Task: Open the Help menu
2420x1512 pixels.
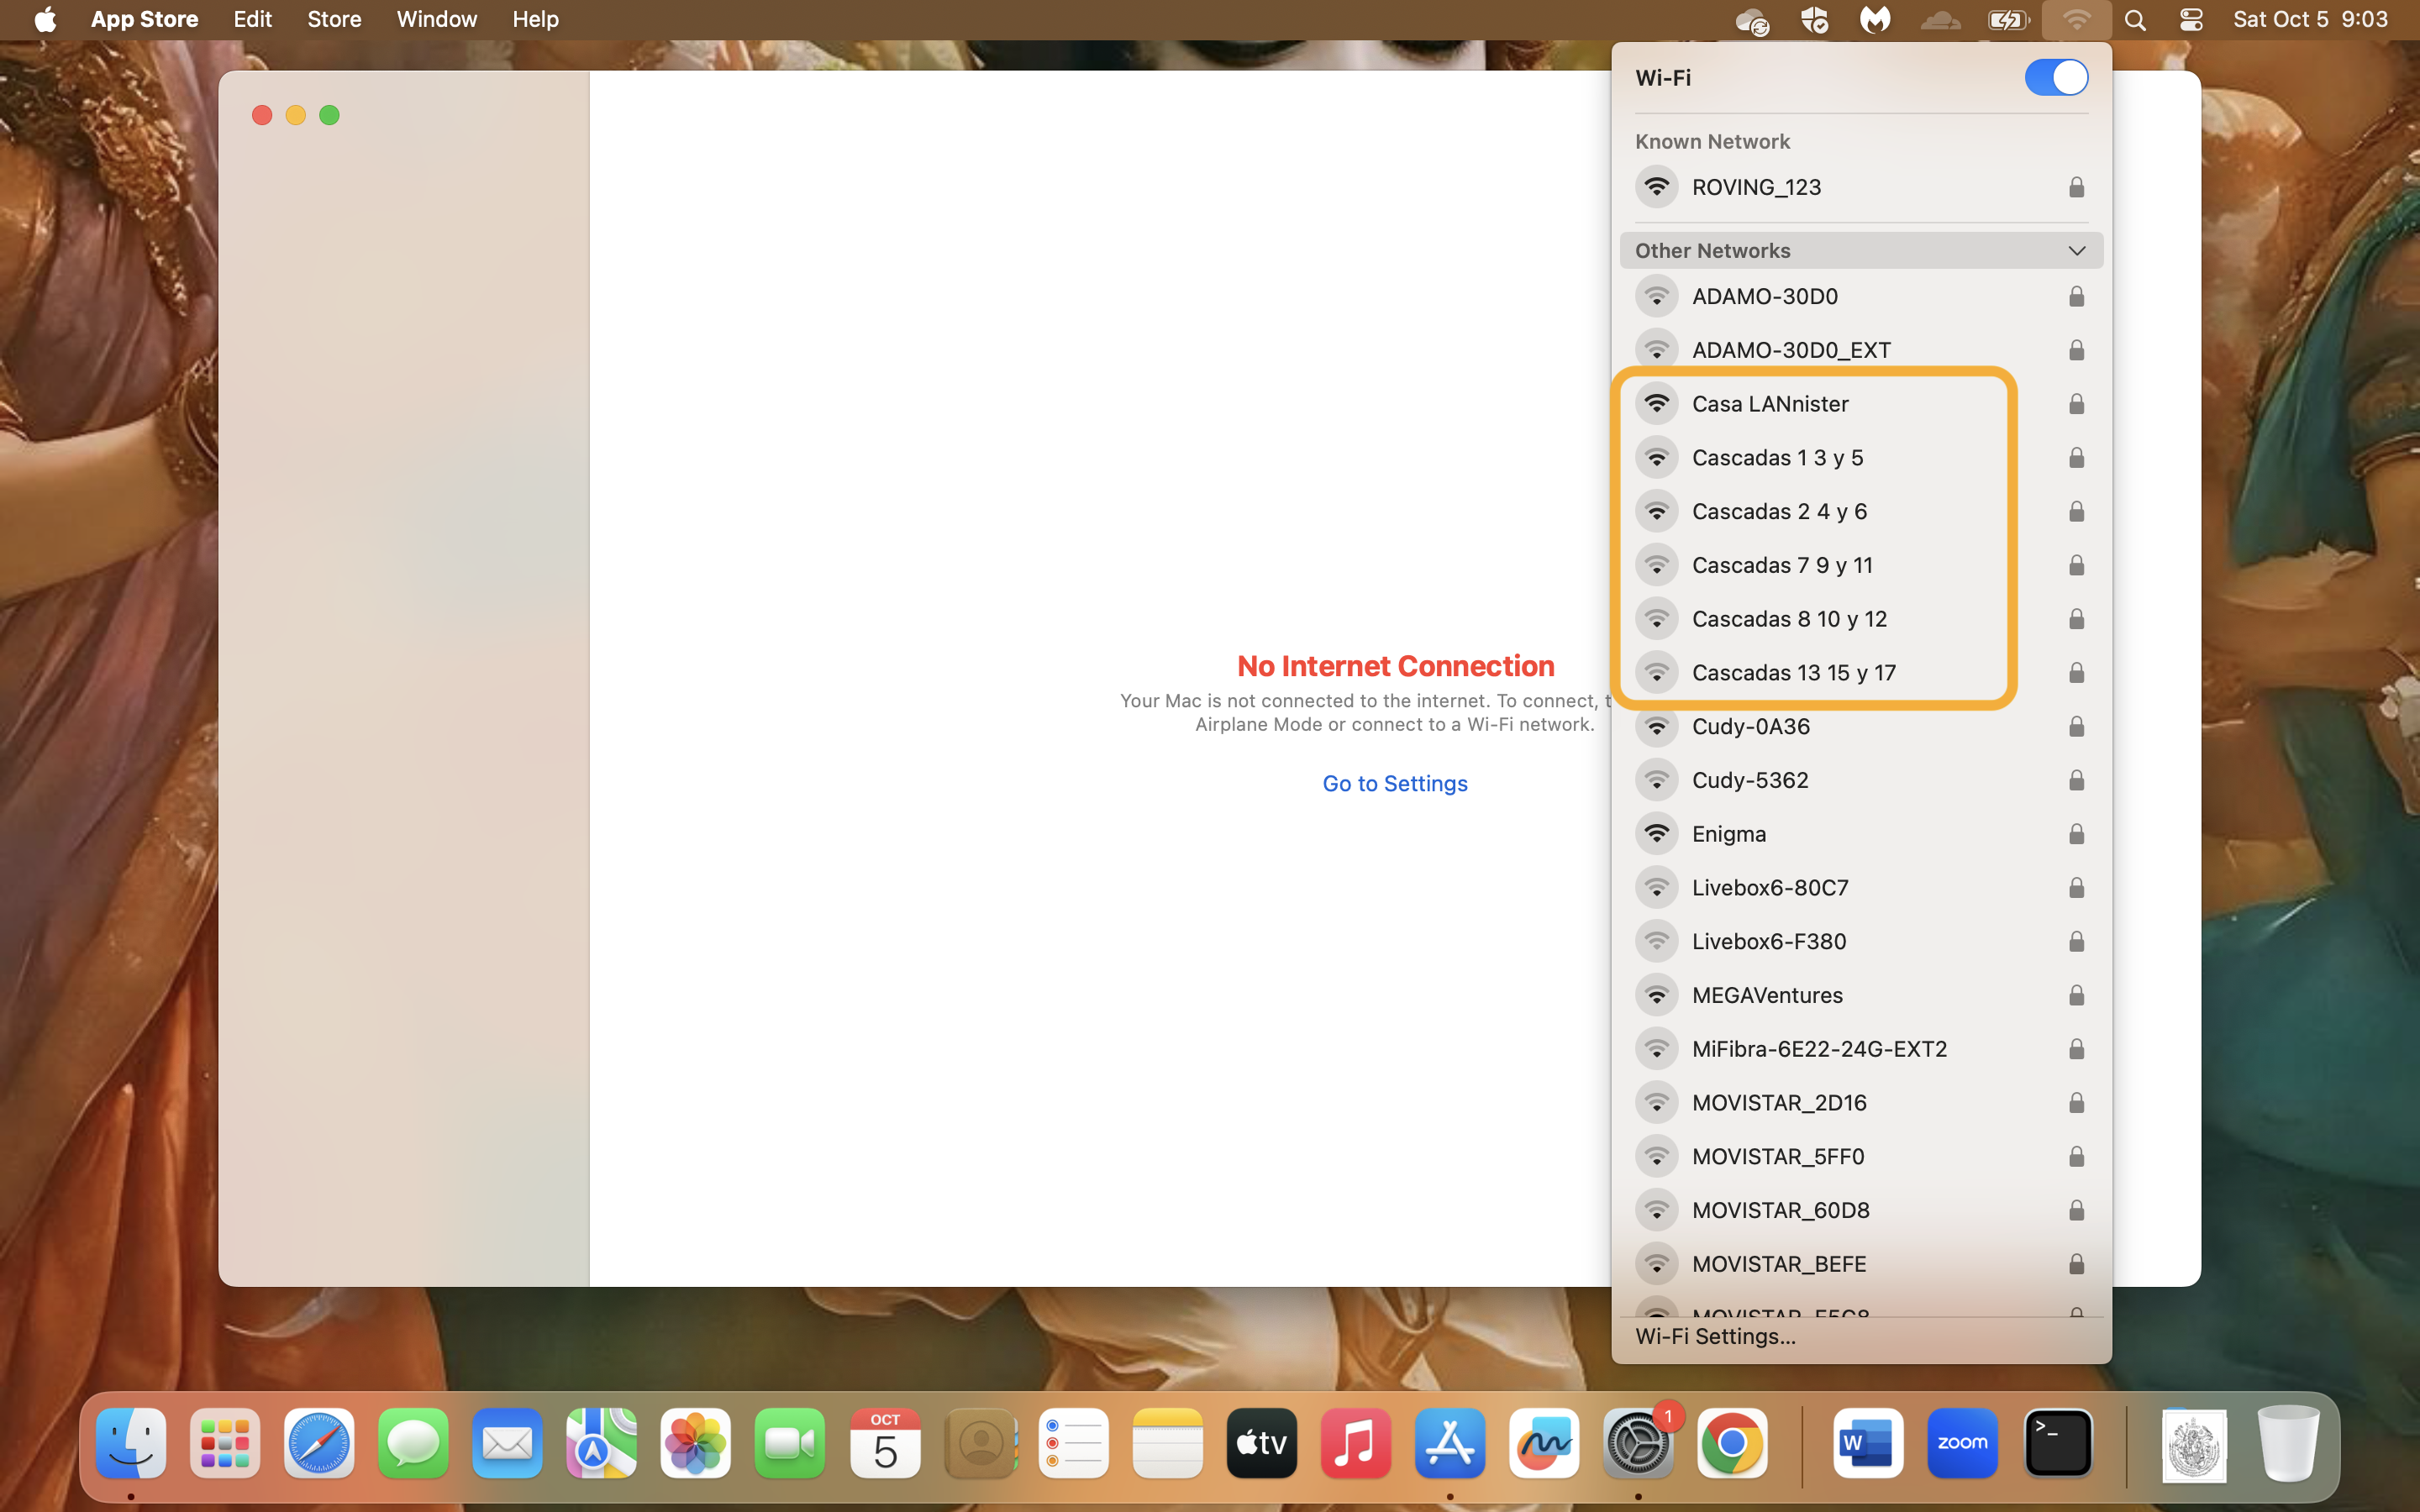Action: pos(535,20)
